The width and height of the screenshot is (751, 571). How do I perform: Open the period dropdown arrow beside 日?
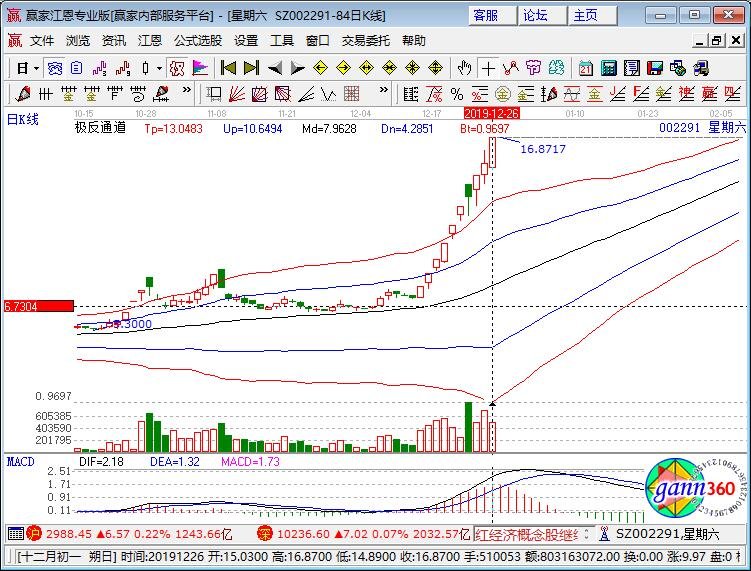point(36,68)
